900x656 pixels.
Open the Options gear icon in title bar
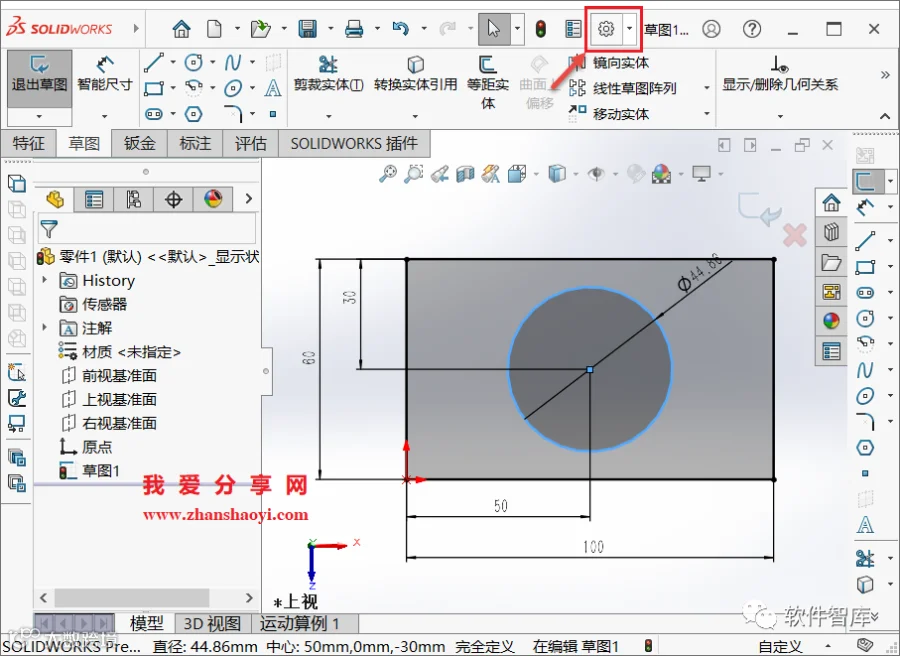[x=606, y=28]
